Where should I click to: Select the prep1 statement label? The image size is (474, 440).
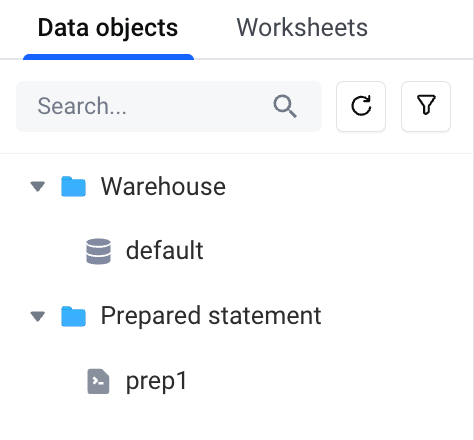tap(157, 381)
